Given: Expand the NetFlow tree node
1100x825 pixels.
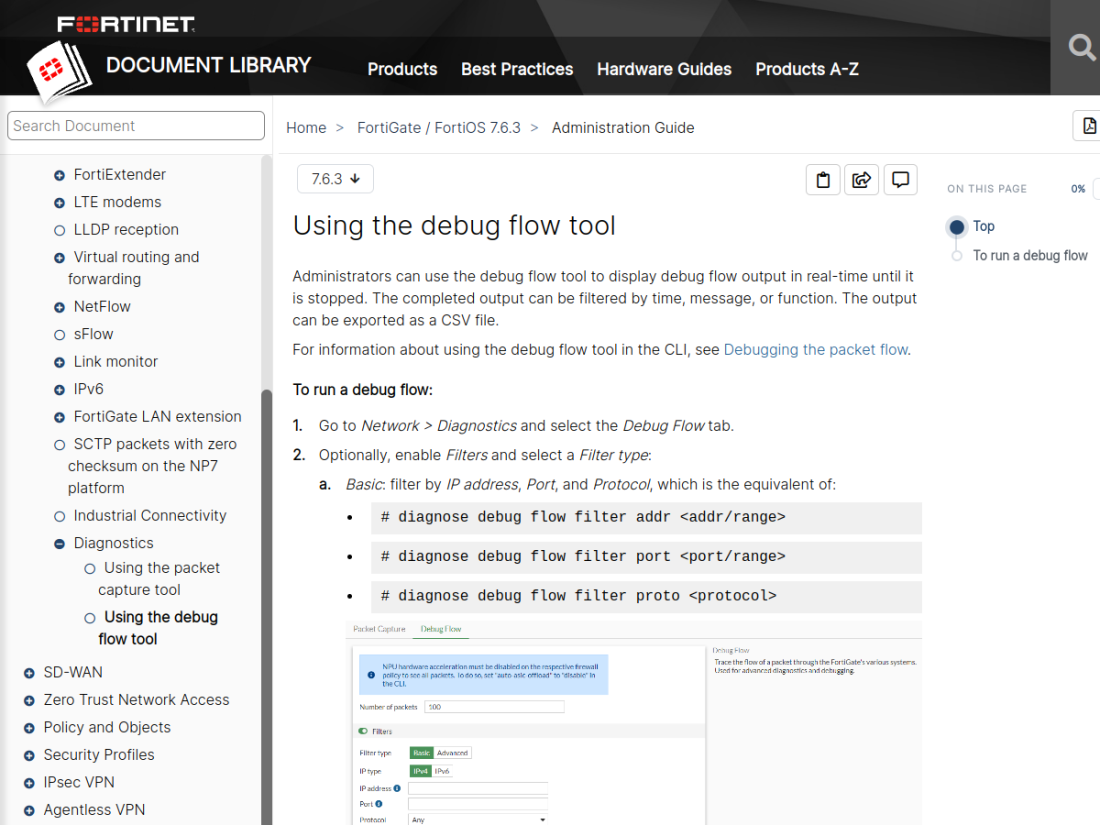Looking at the screenshot, I should click(60, 307).
